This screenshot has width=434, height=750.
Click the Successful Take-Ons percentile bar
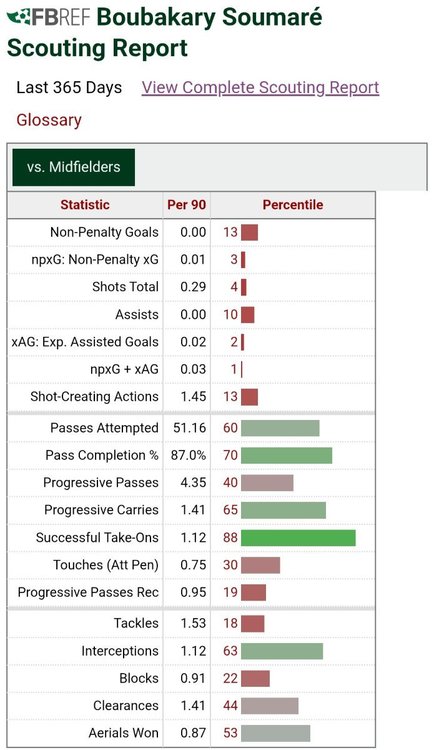click(x=298, y=538)
